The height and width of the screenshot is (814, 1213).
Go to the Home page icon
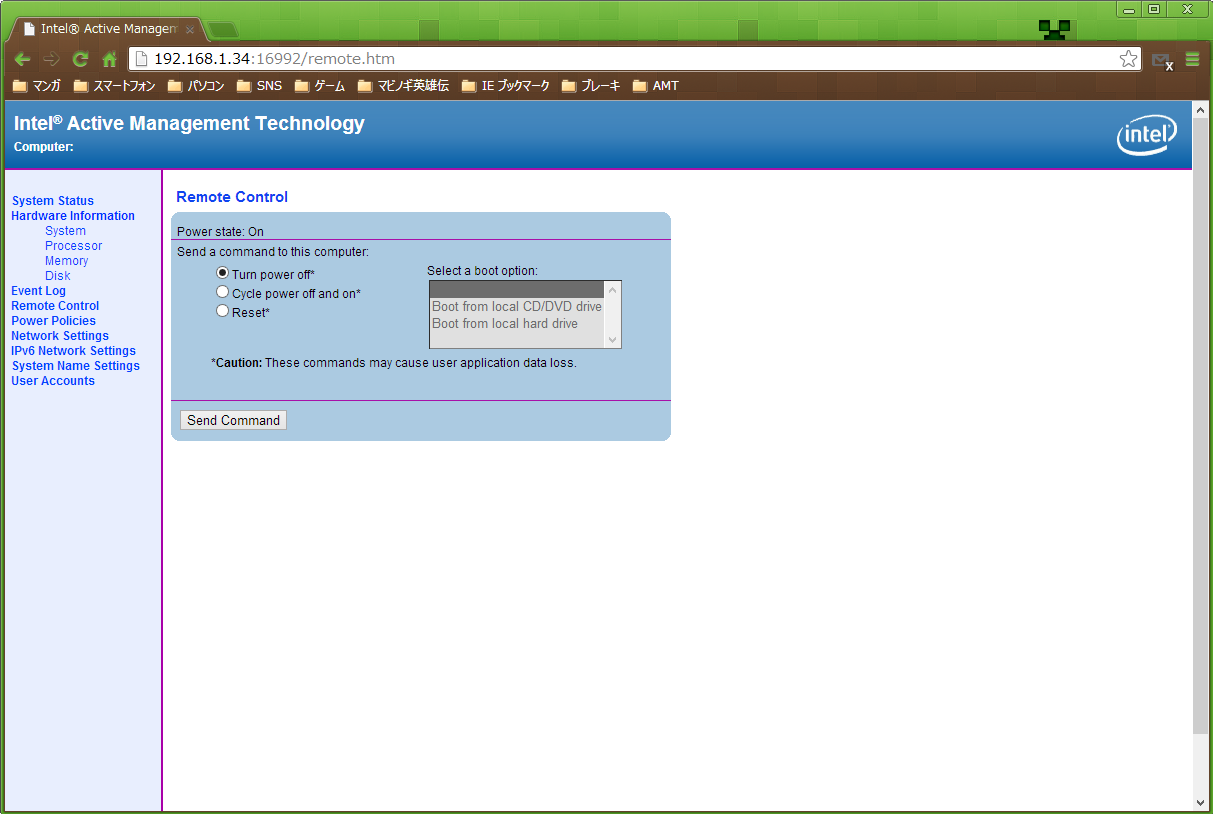pos(110,59)
